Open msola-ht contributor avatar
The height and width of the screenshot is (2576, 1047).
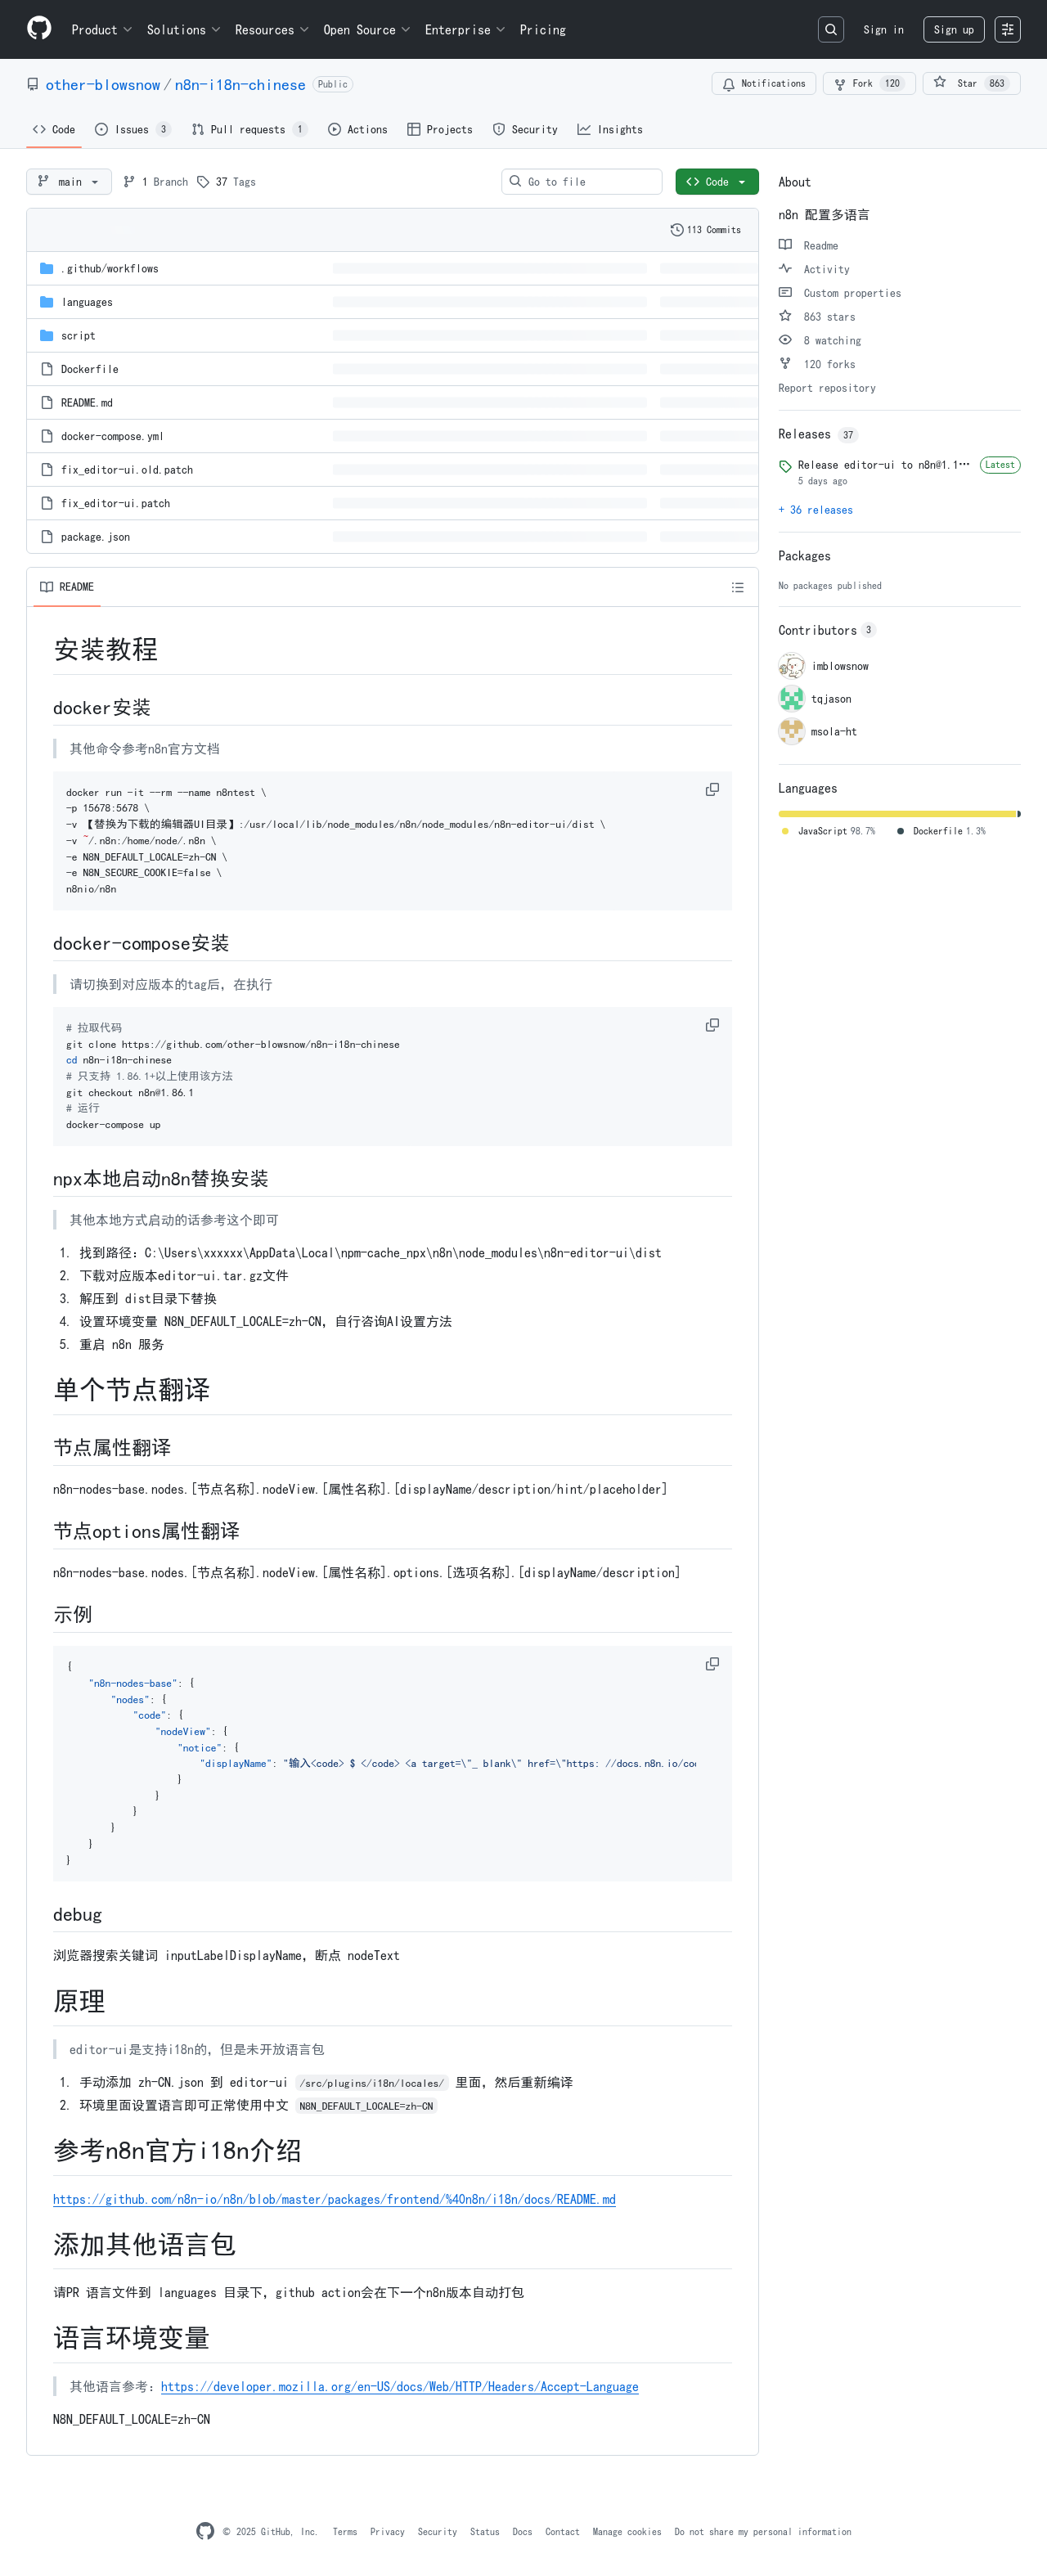coord(791,732)
